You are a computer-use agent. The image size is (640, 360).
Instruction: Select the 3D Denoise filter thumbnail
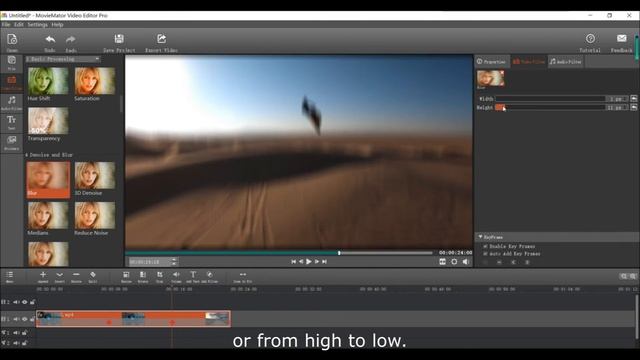tap(95, 175)
